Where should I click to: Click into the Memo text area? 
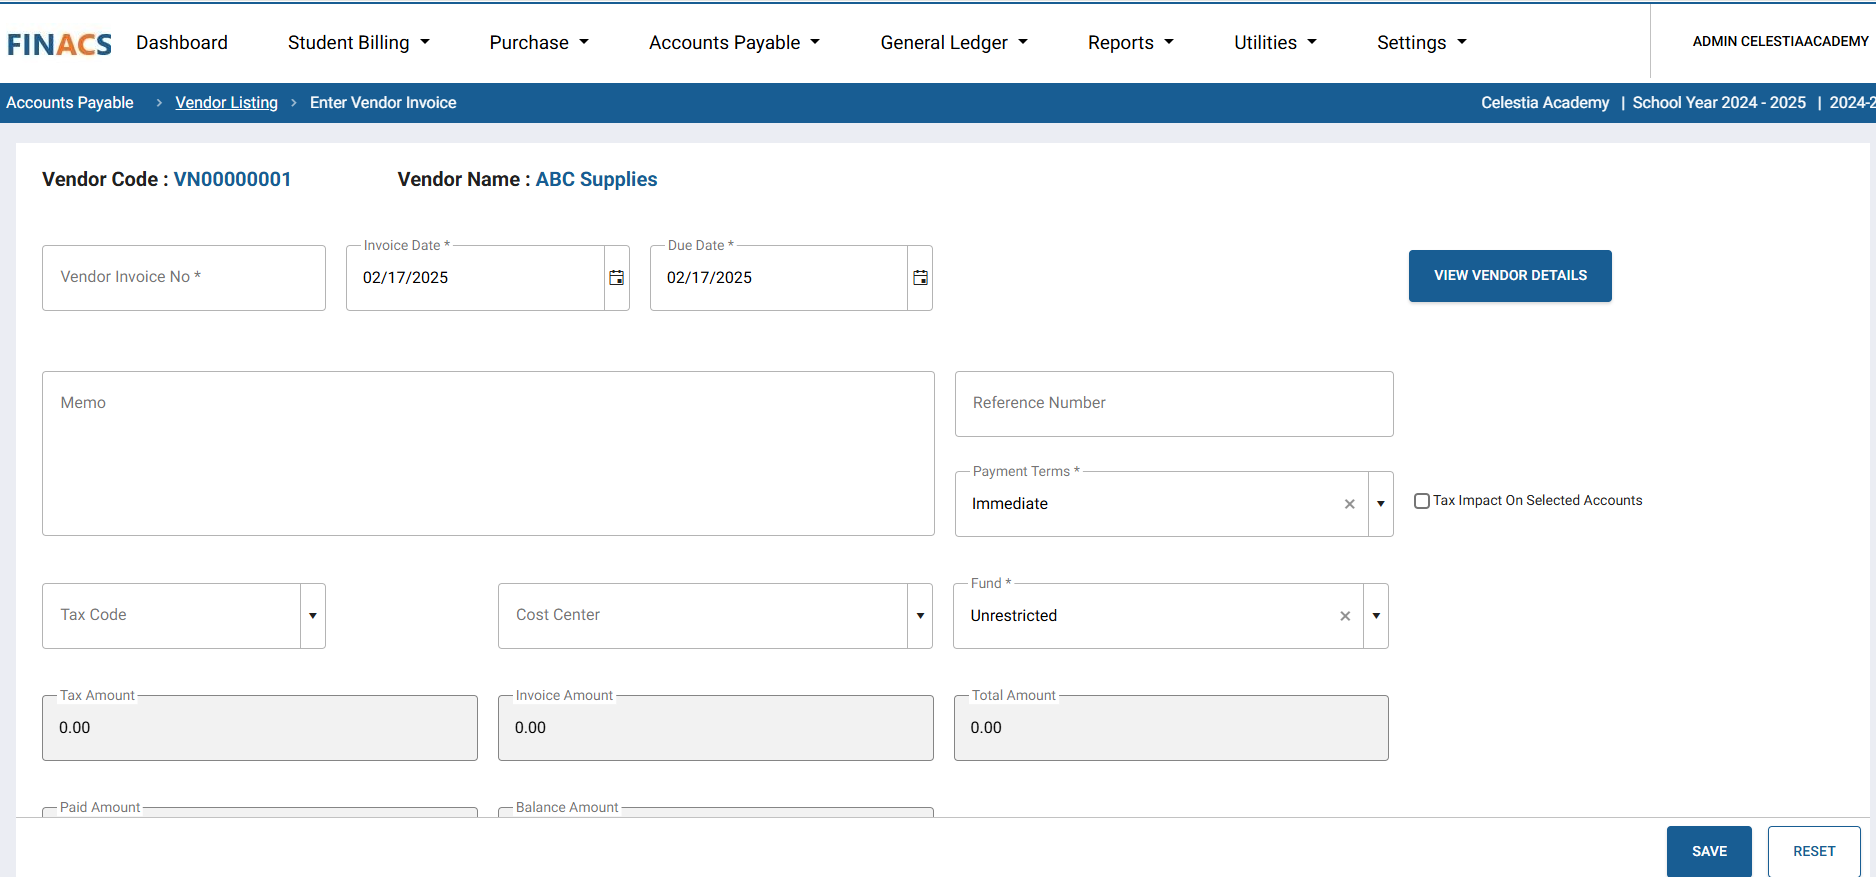[x=488, y=454]
